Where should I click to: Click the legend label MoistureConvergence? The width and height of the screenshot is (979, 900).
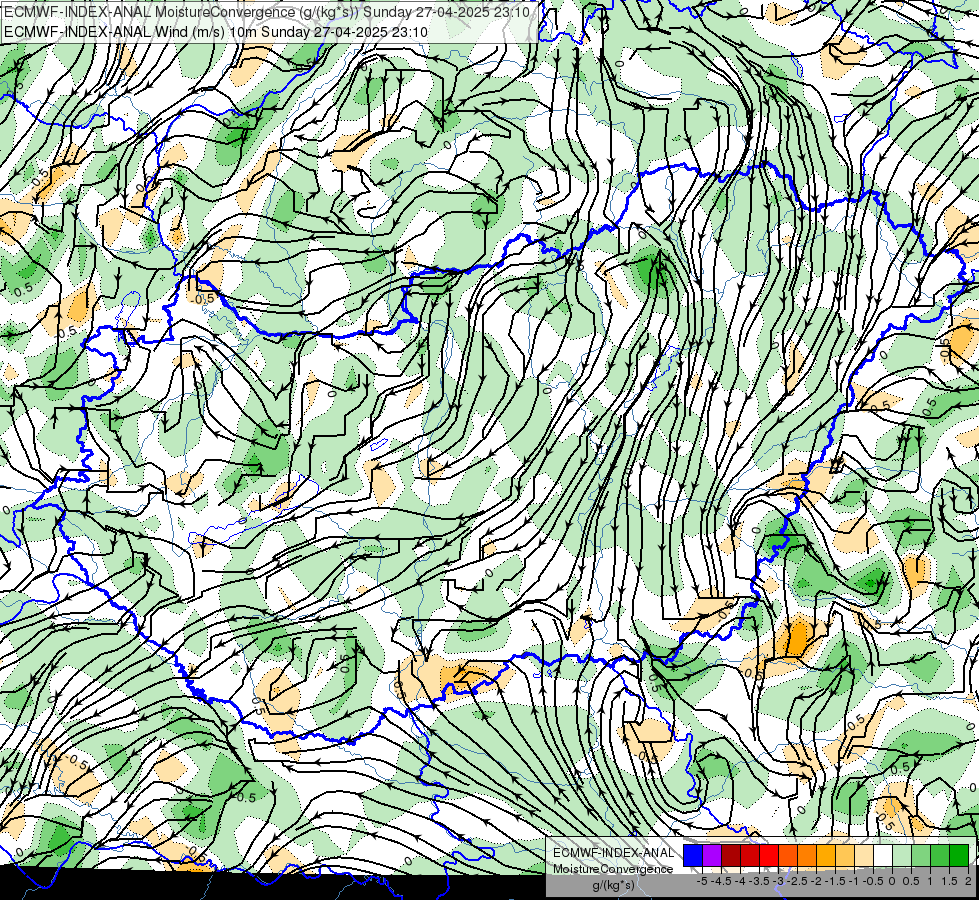pos(613,869)
